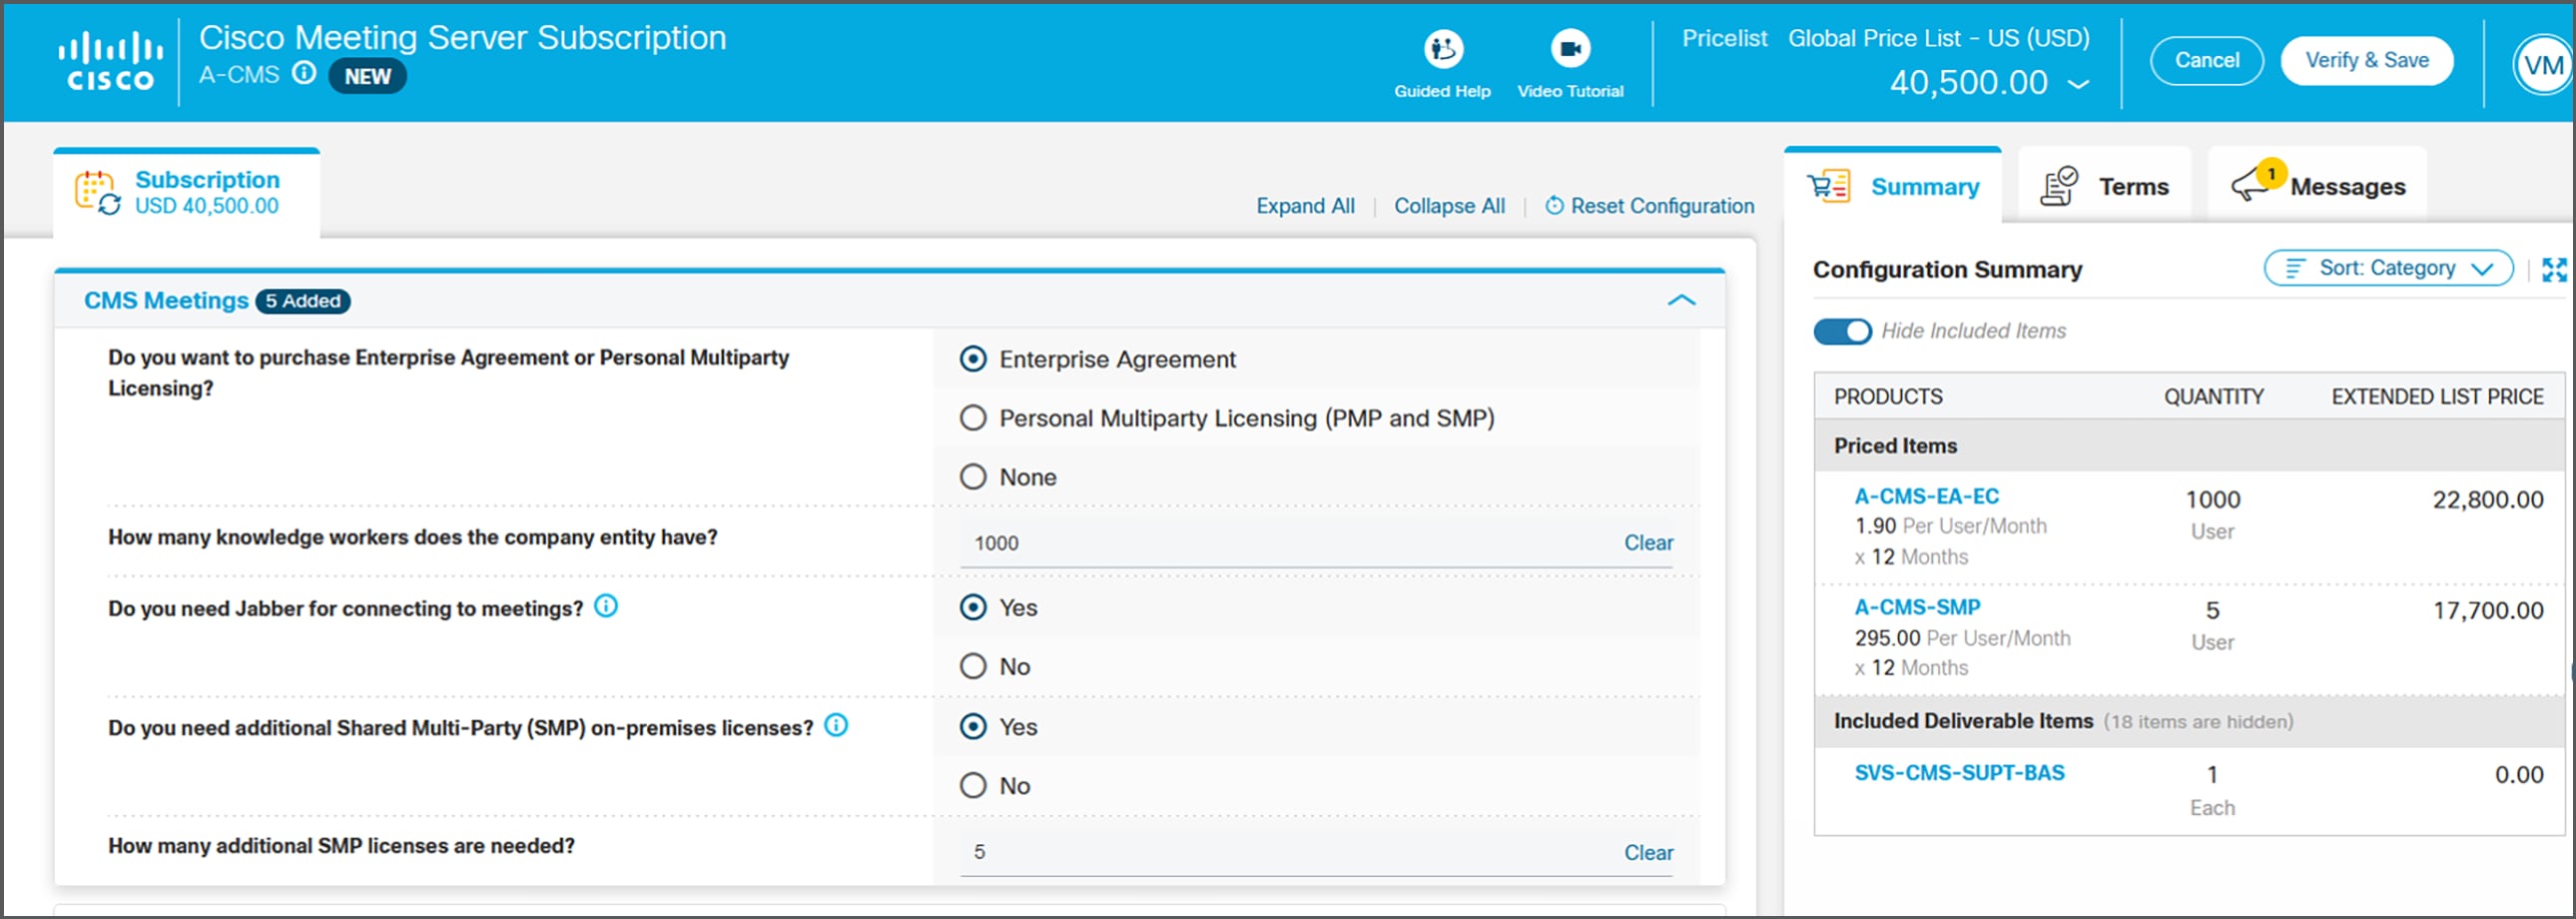Choose No for additional SMP licenses
The width and height of the screenshot is (2576, 919).
973,786
